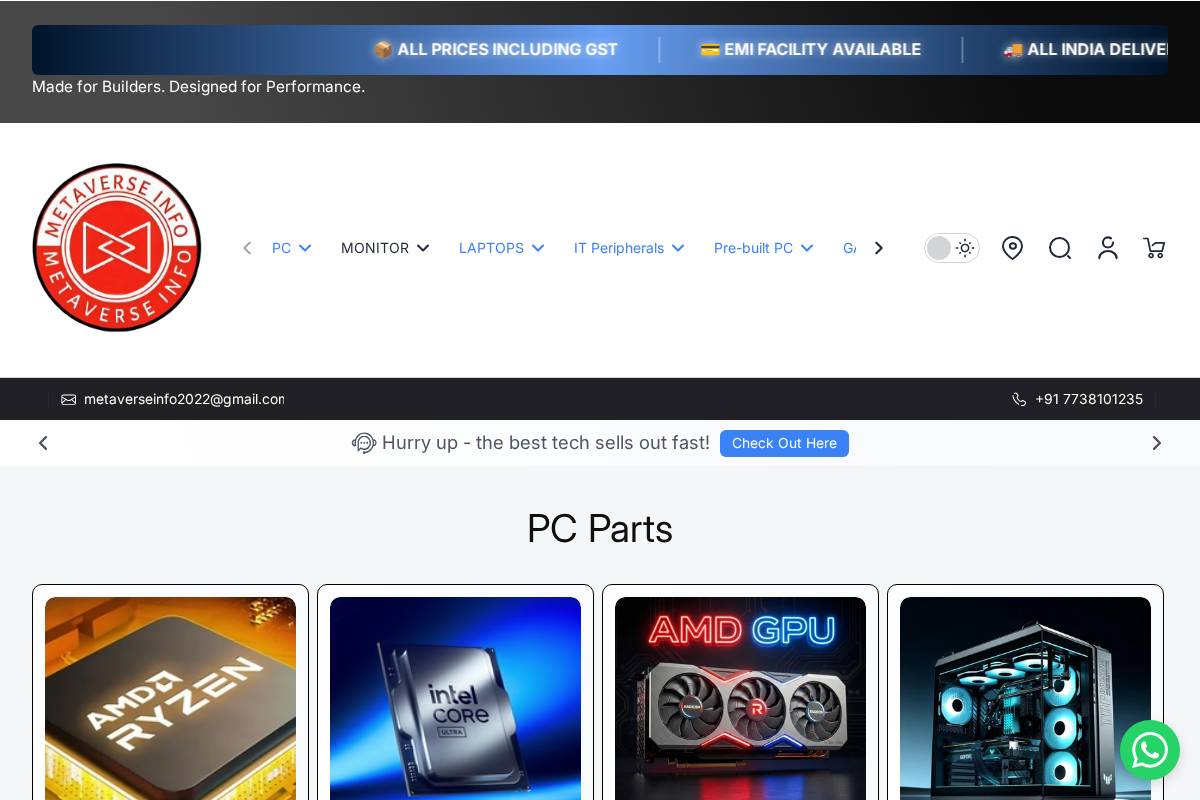Open WhatsApp chat bubble

pyautogui.click(x=1150, y=750)
